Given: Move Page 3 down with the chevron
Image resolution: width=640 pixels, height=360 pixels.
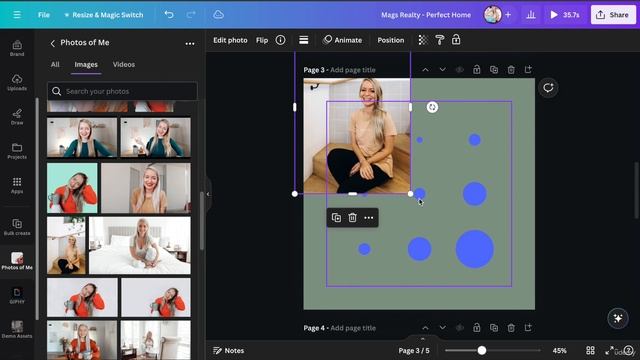Looking at the screenshot, I should (442, 70).
